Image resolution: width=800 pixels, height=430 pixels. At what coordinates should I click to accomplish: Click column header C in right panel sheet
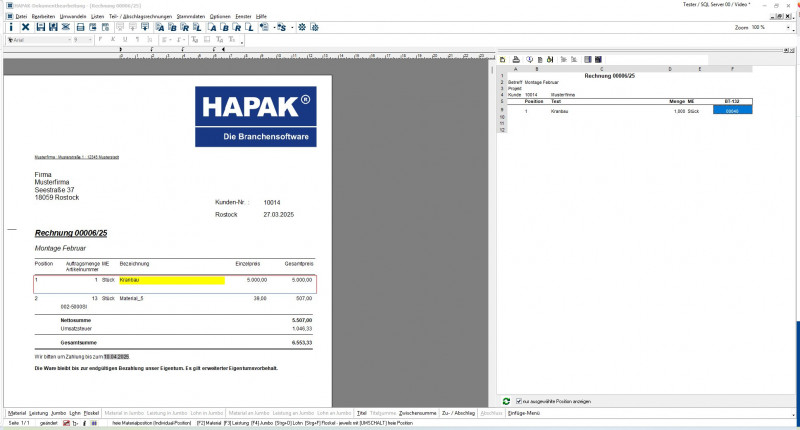(x=602, y=69)
